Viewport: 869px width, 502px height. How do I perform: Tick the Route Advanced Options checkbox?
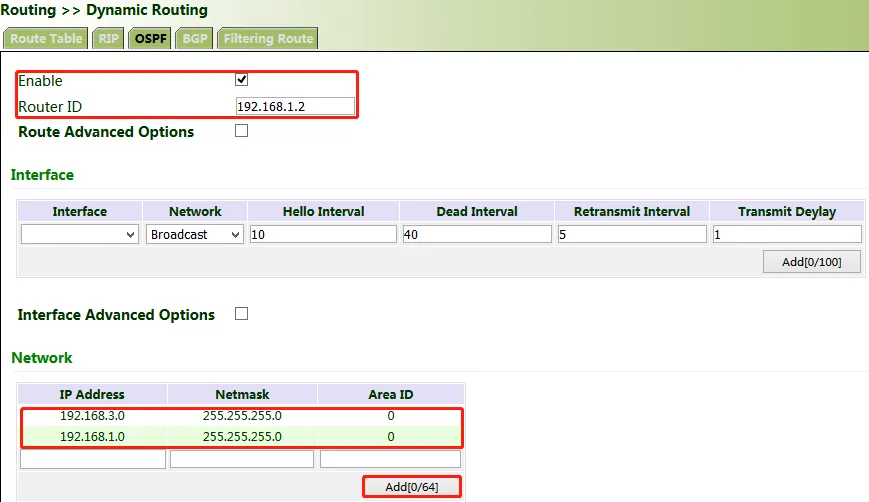click(x=241, y=131)
